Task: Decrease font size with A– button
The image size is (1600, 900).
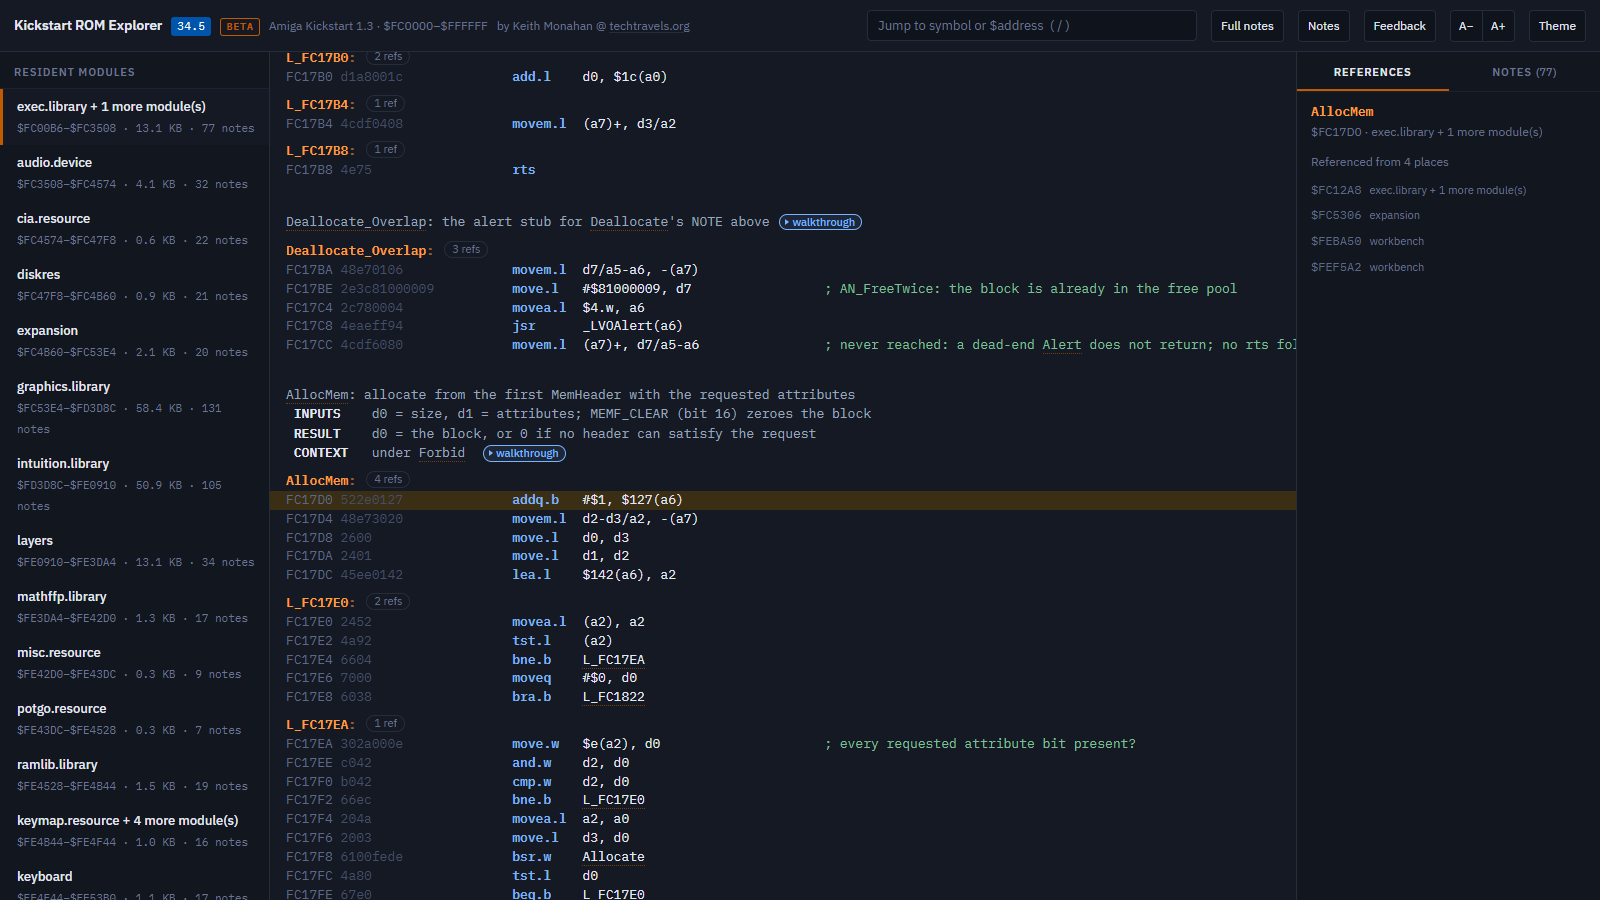Action: click(1466, 26)
